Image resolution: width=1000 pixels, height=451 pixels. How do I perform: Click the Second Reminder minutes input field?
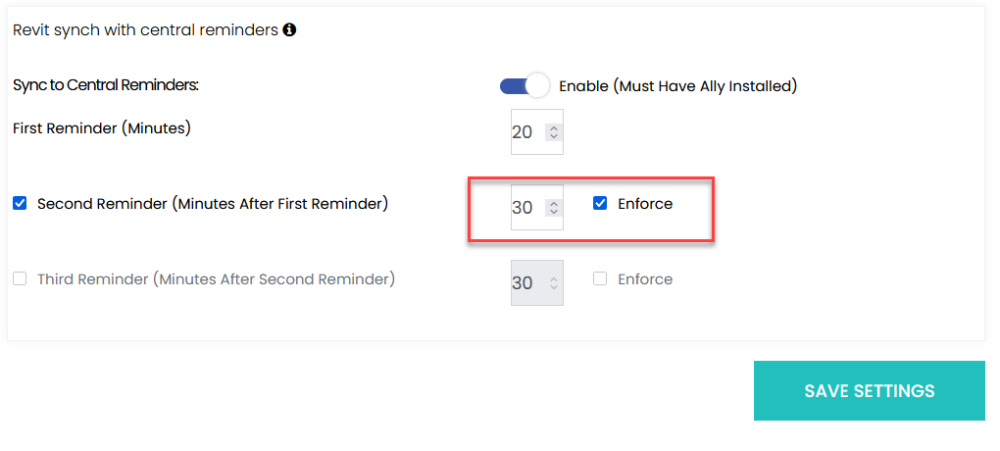(524, 208)
